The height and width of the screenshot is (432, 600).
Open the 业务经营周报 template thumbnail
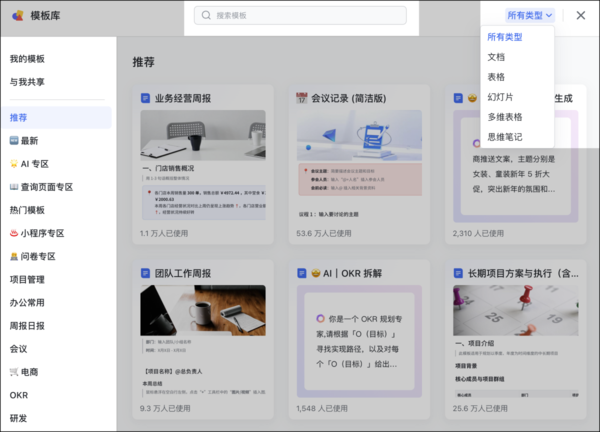point(203,165)
